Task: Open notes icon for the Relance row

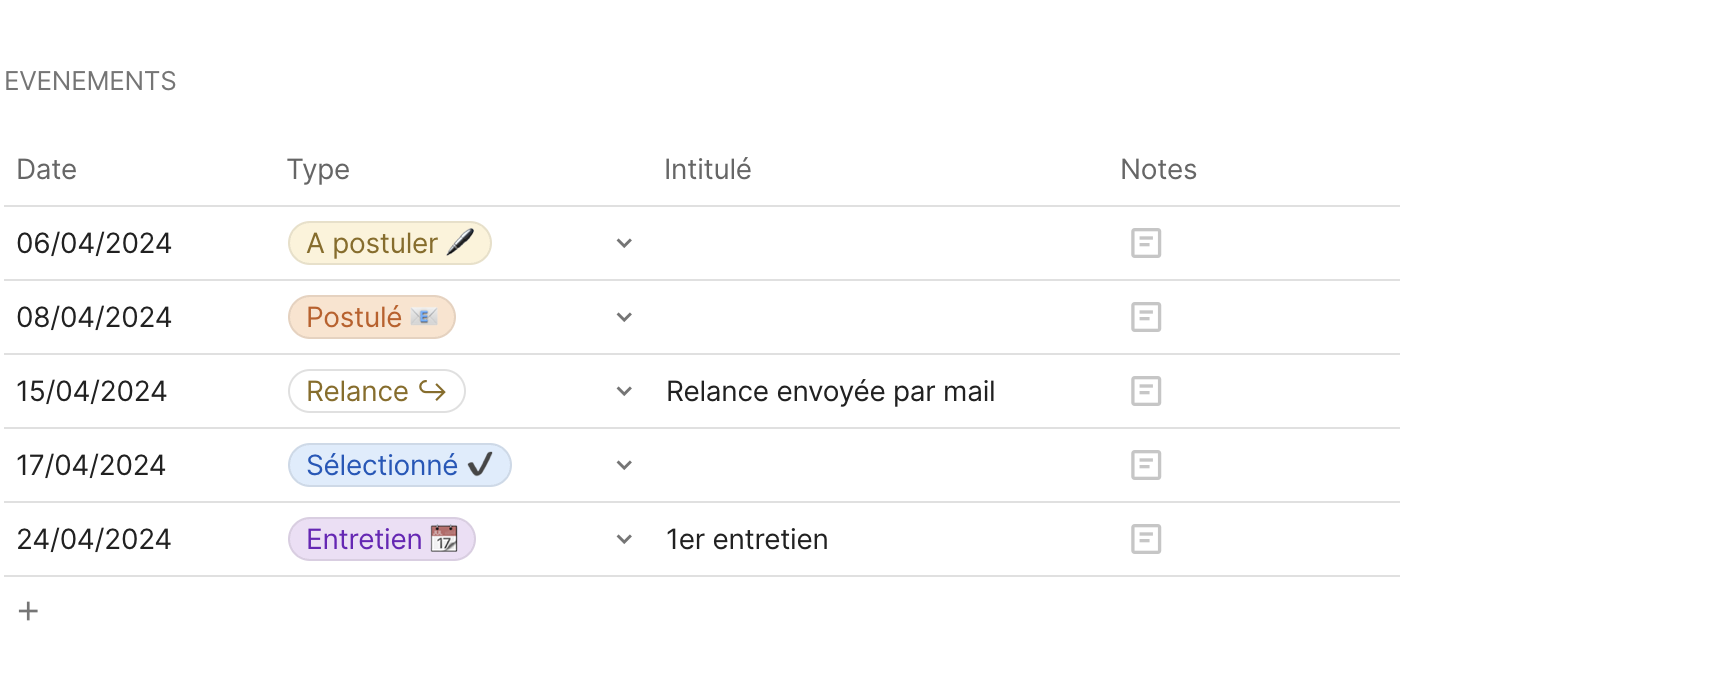Action: [x=1145, y=391]
